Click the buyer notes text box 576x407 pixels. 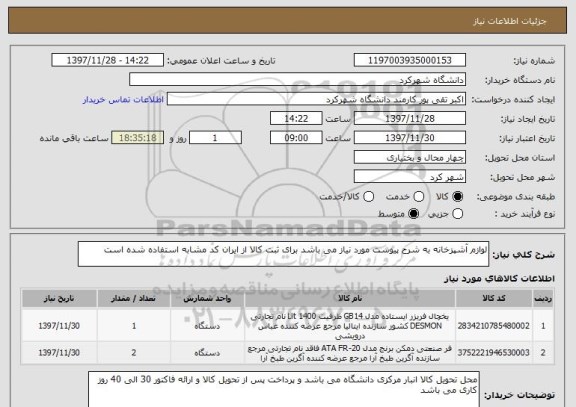(284, 389)
